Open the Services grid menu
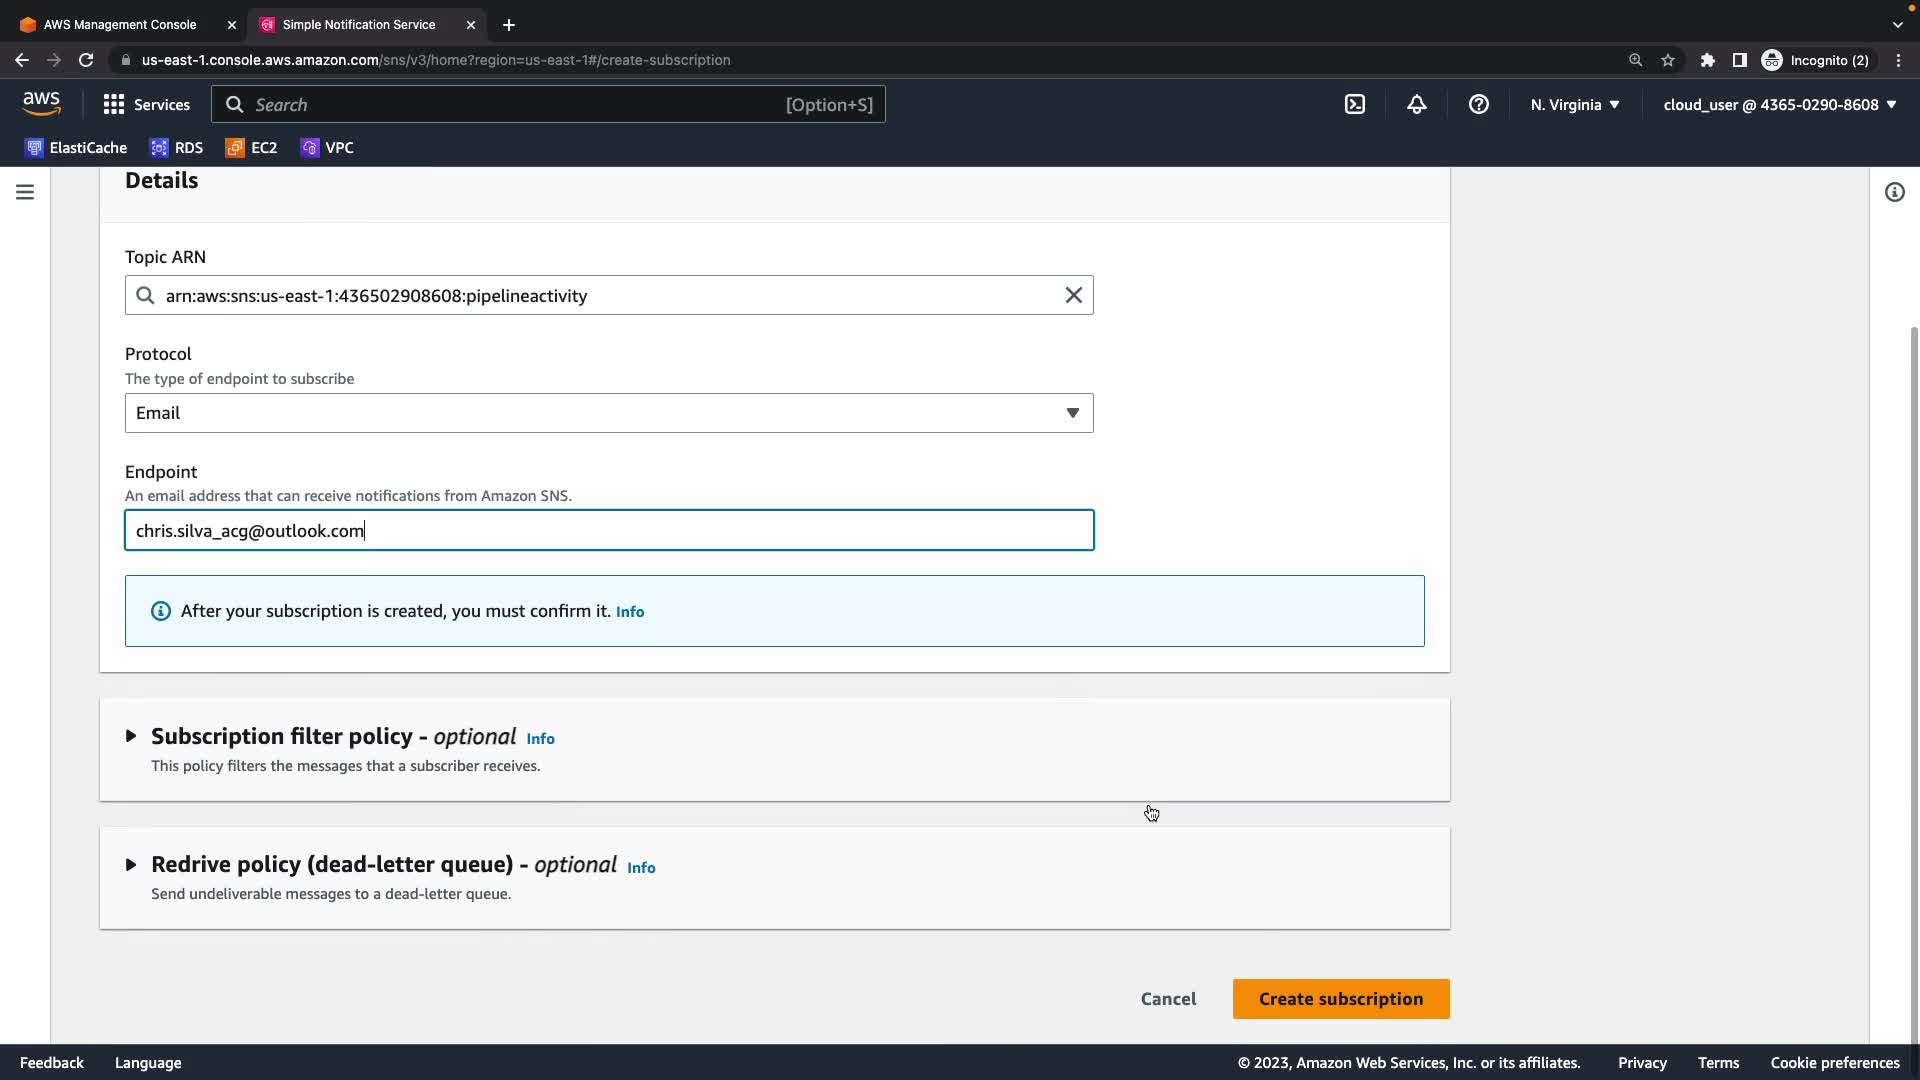1920x1080 pixels. tap(146, 105)
